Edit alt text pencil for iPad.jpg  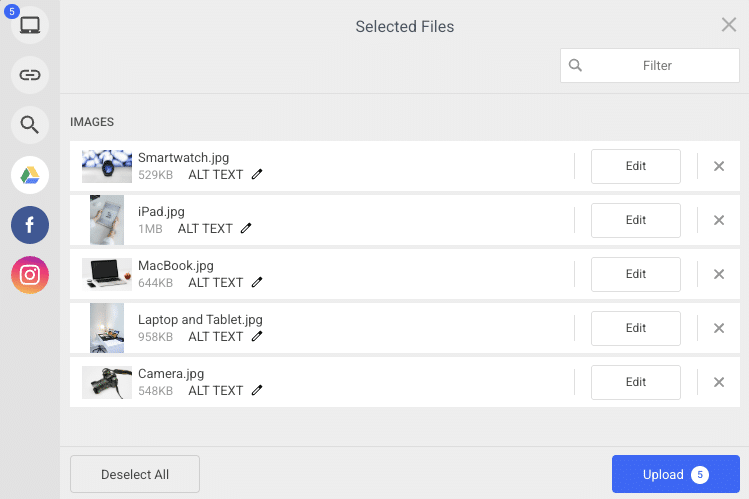point(246,228)
